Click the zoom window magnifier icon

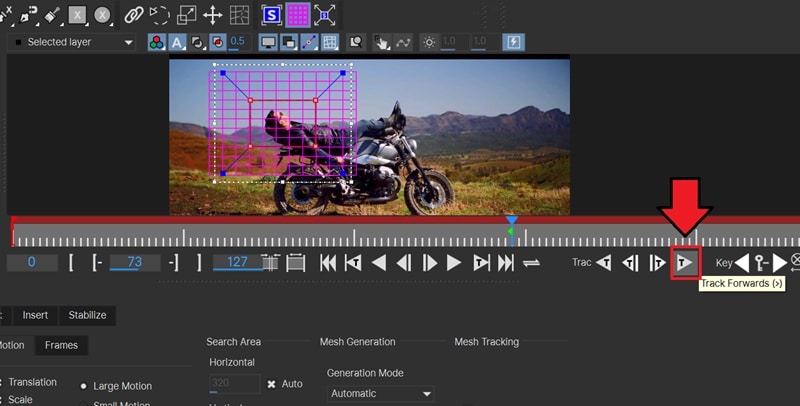[x=356, y=42]
